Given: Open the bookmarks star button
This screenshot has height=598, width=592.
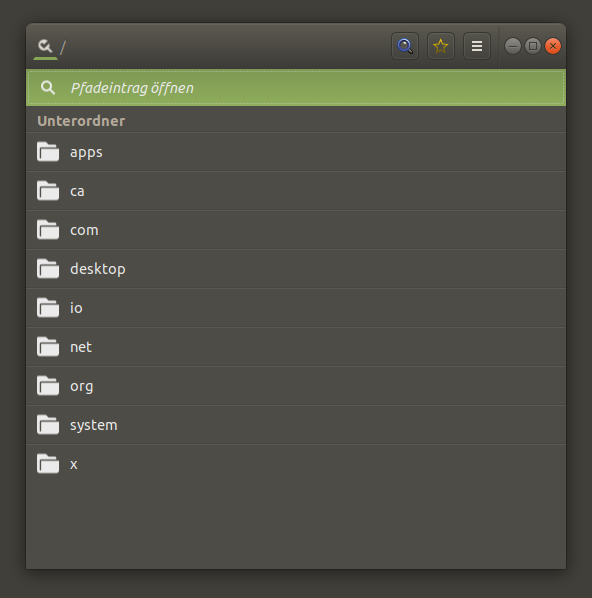Looking at the screenshot, I should (441, 46).
